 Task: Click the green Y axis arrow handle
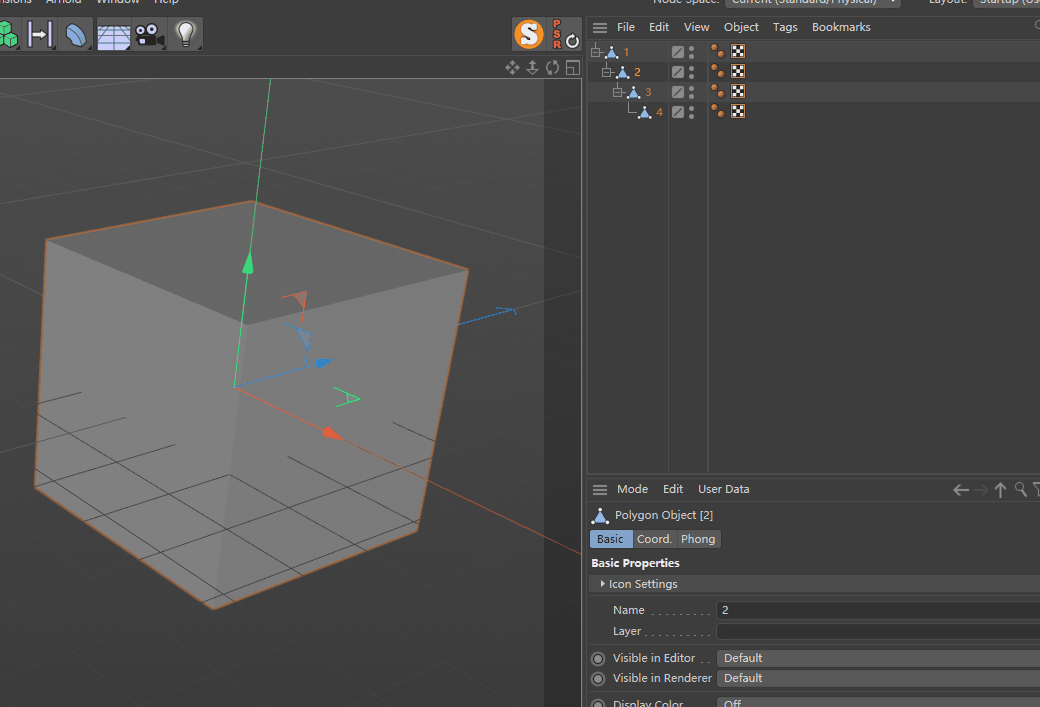point(248,263)
